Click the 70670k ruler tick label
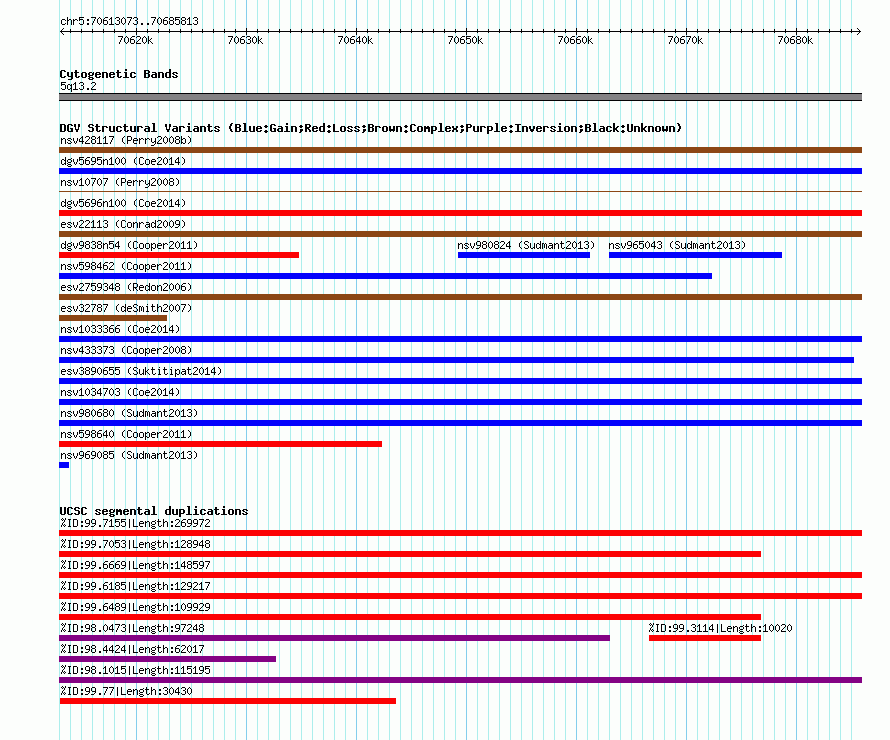Image resolution: width=890 pixels, height=740 pixels. tap(685, 40)
